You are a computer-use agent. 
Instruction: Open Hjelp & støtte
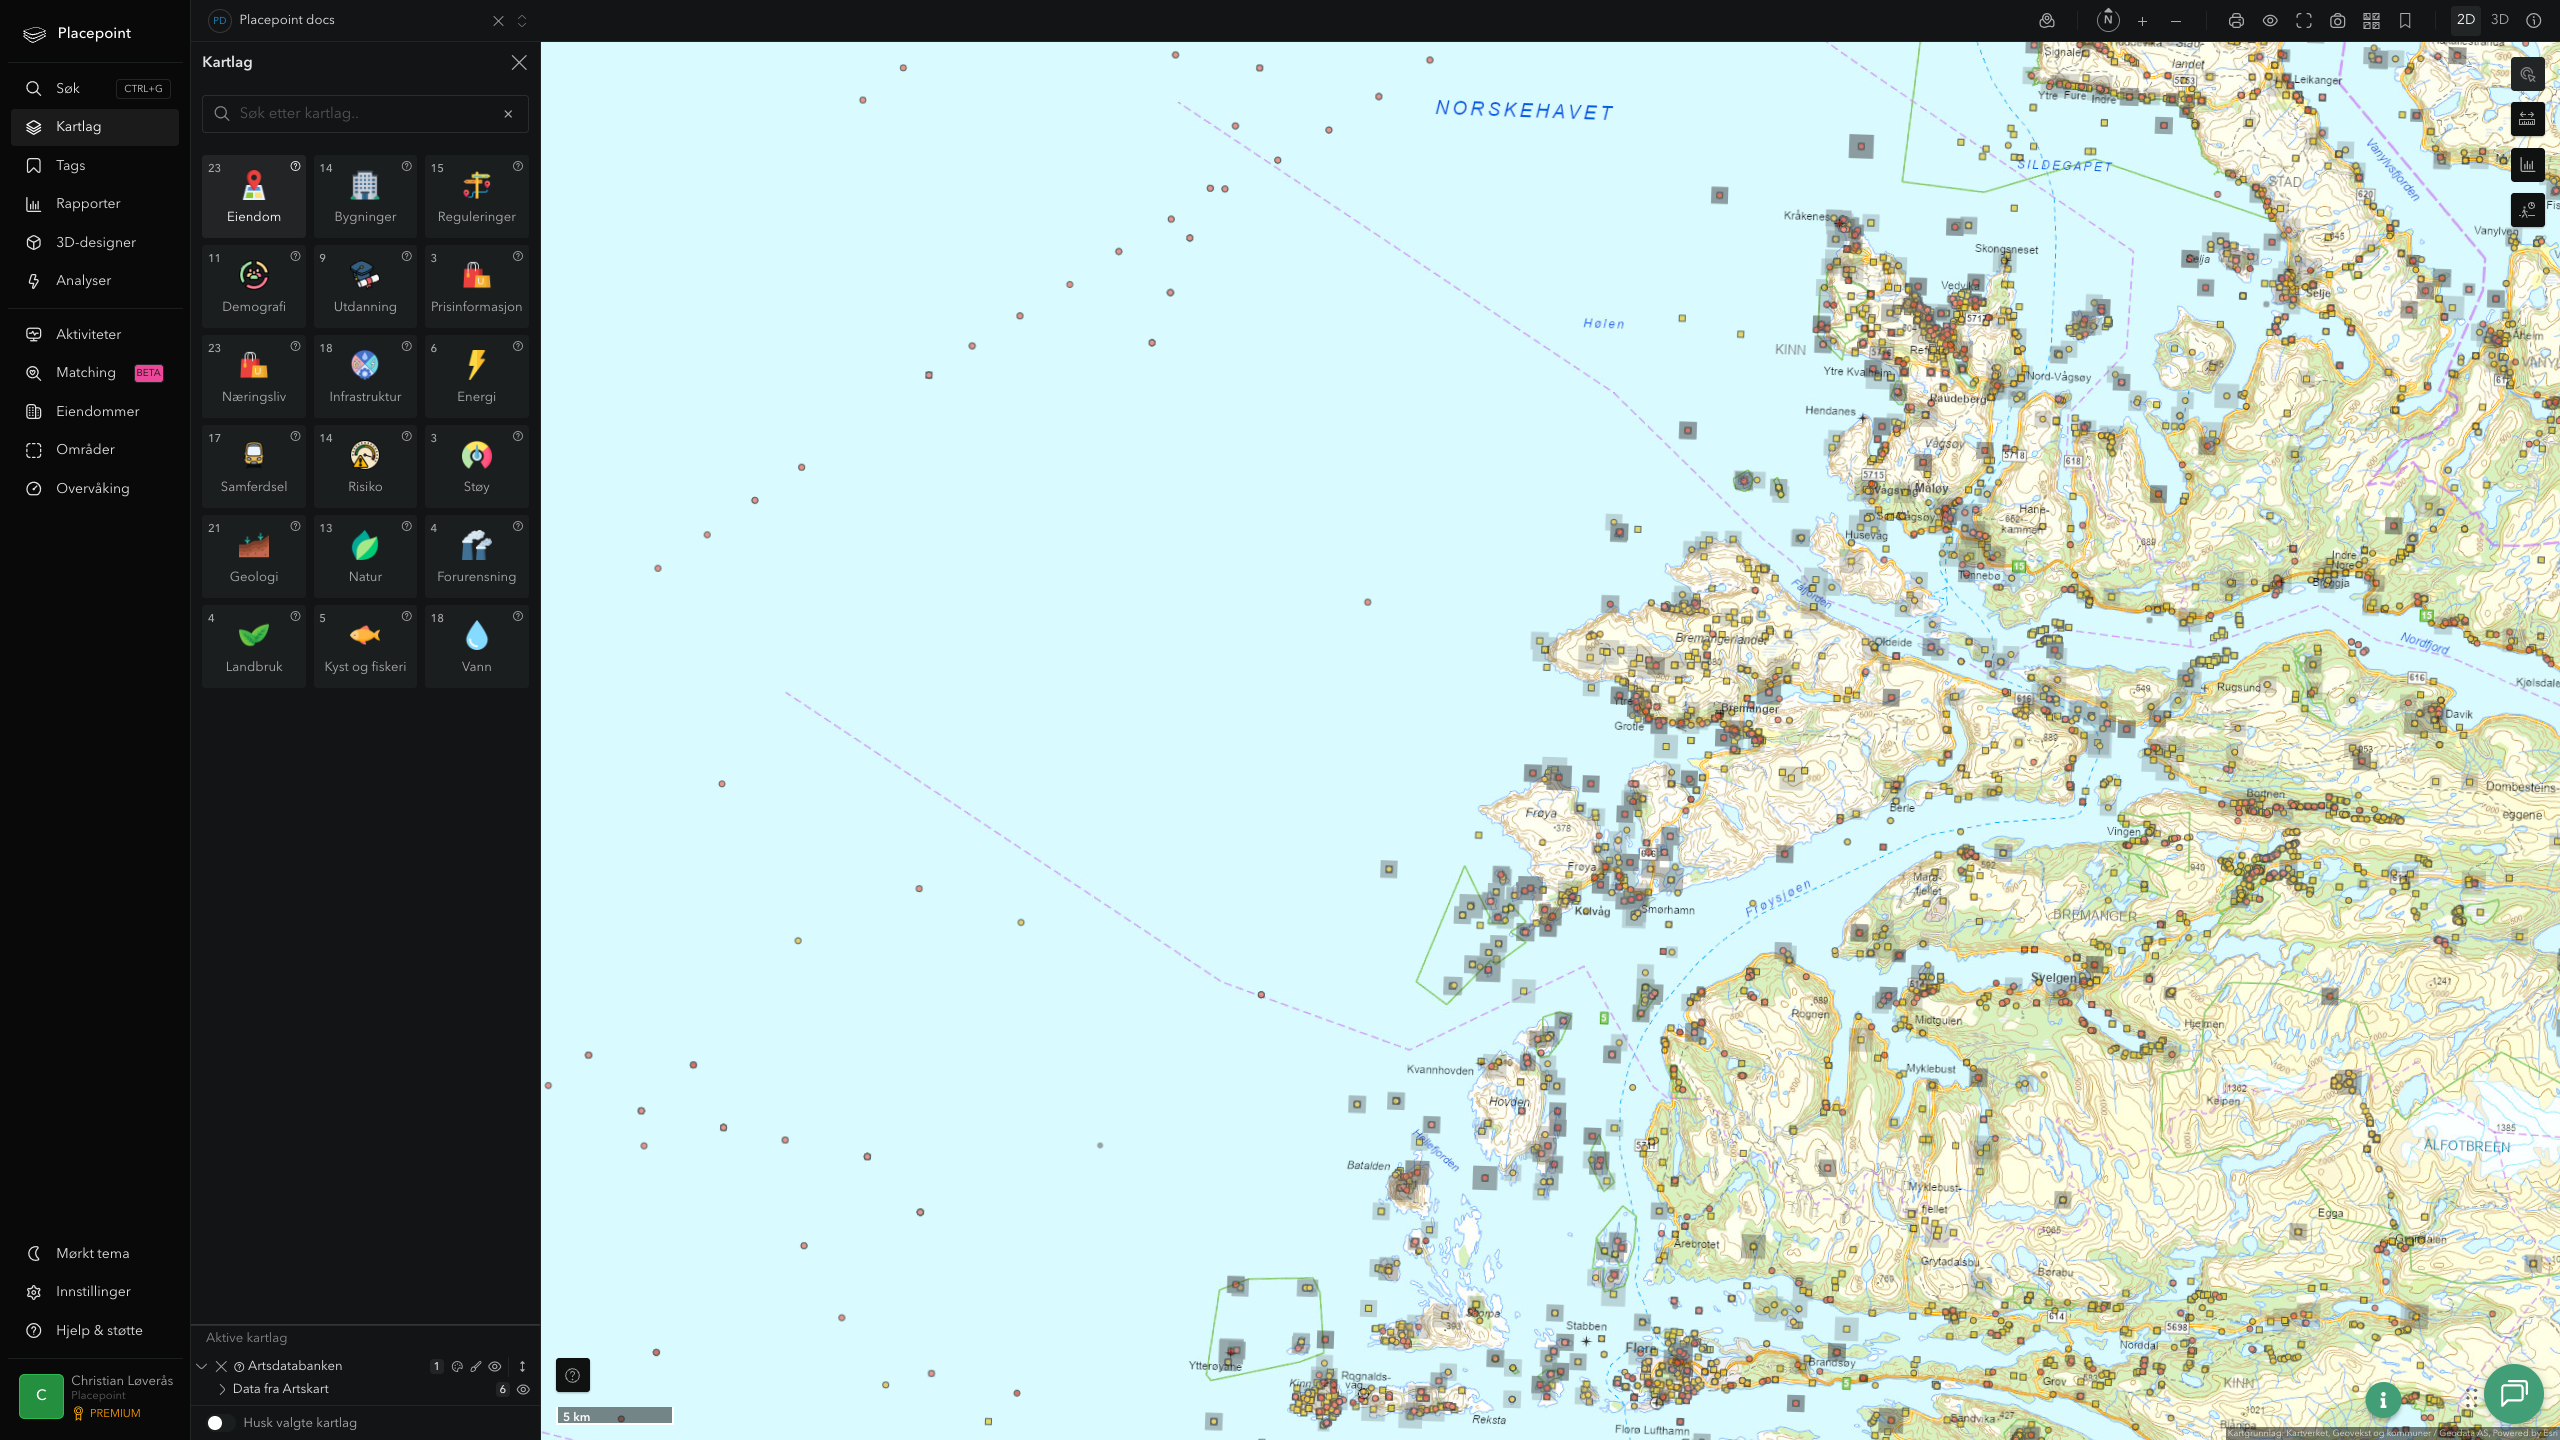95,1330
